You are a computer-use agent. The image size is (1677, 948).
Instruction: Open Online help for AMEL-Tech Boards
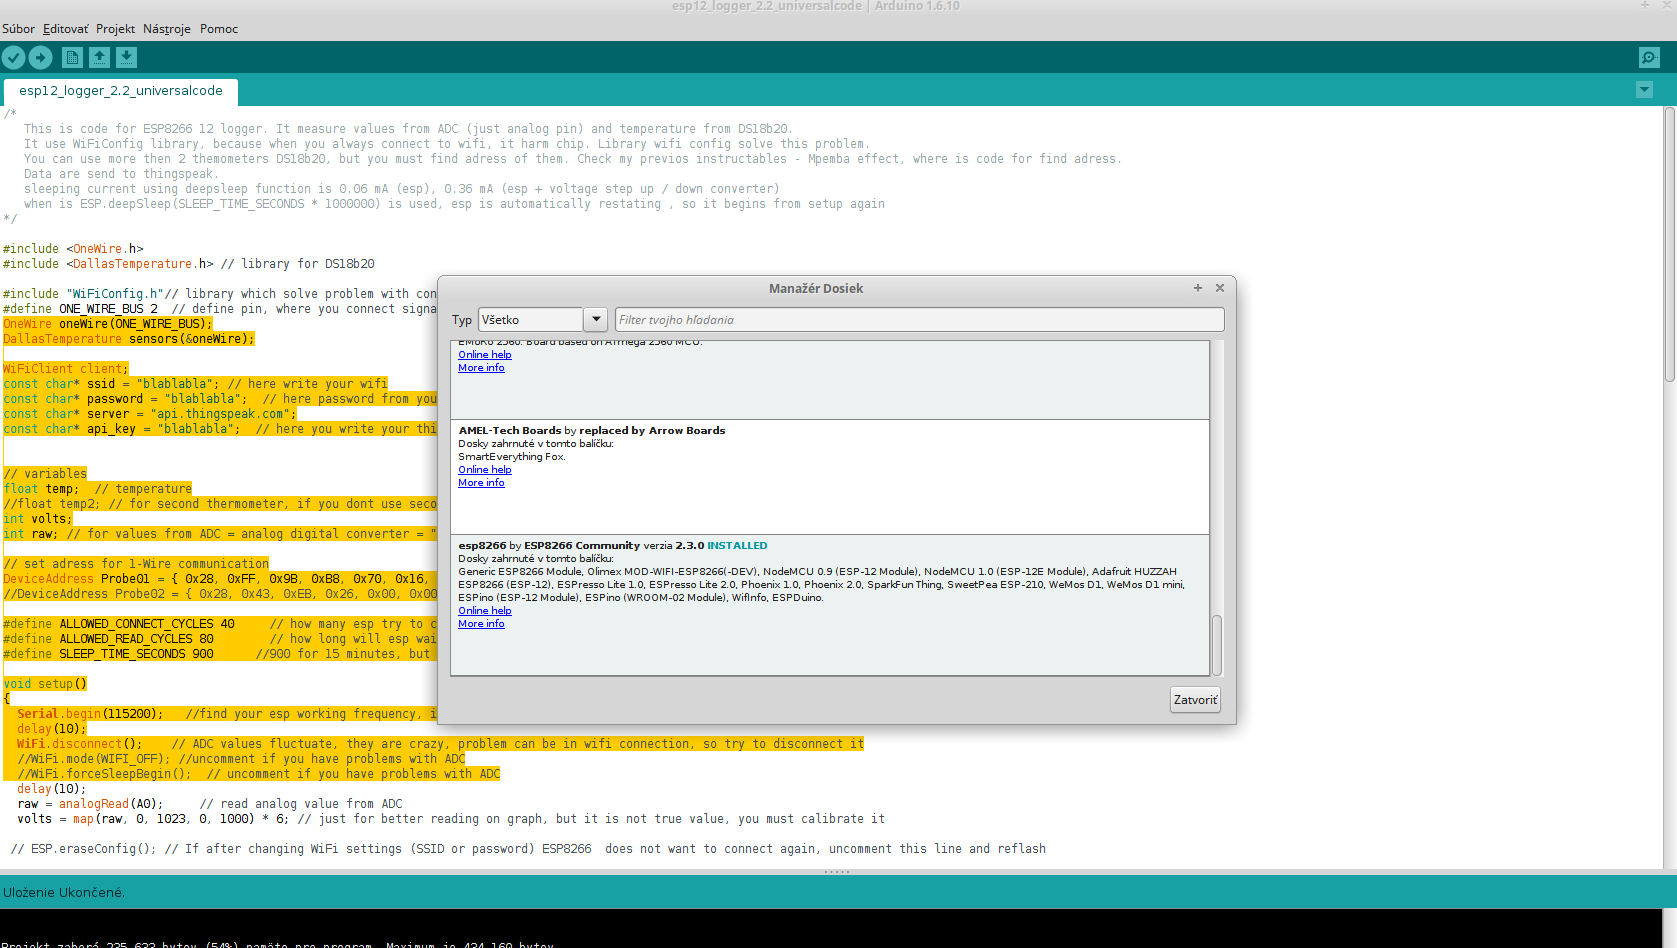tap(485, 470)
